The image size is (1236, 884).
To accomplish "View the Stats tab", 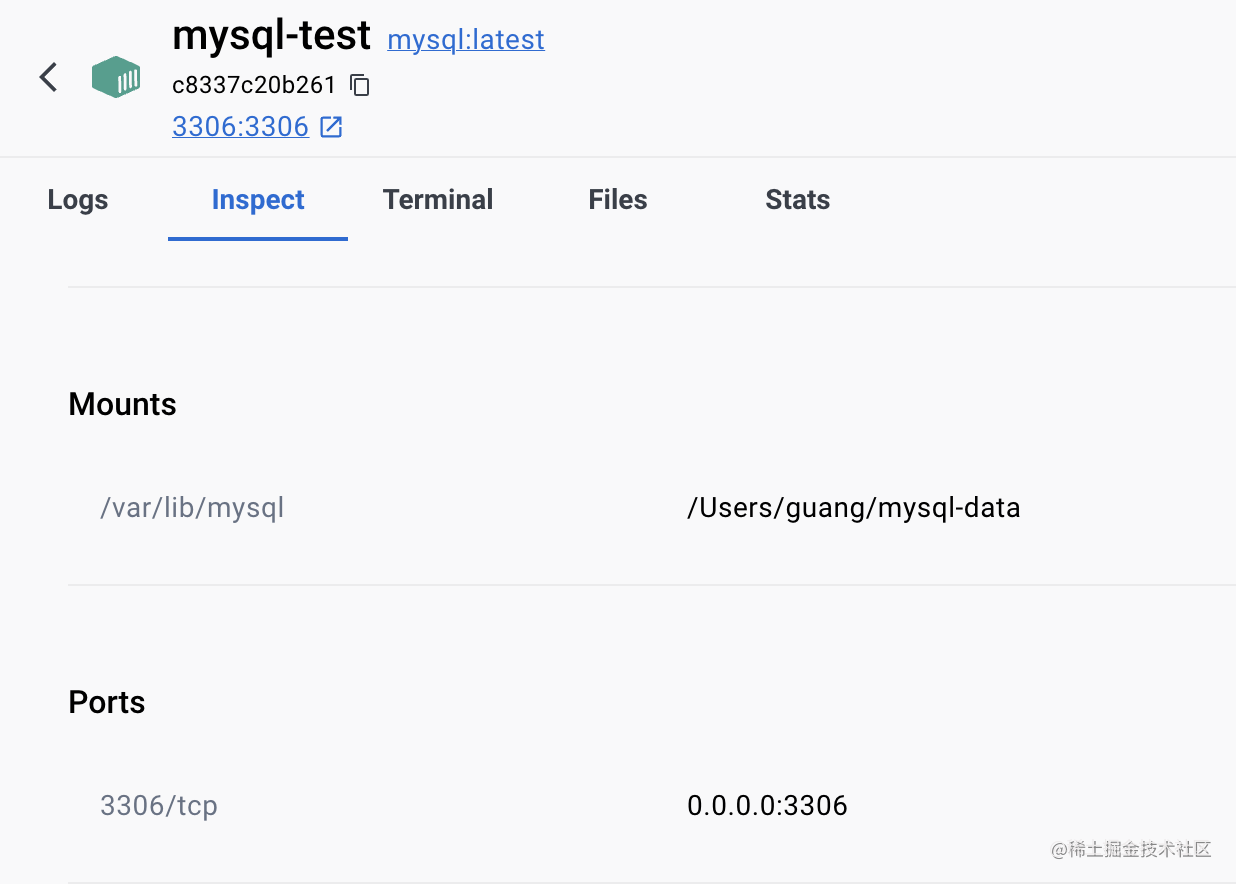I will (x=798, y=200).
